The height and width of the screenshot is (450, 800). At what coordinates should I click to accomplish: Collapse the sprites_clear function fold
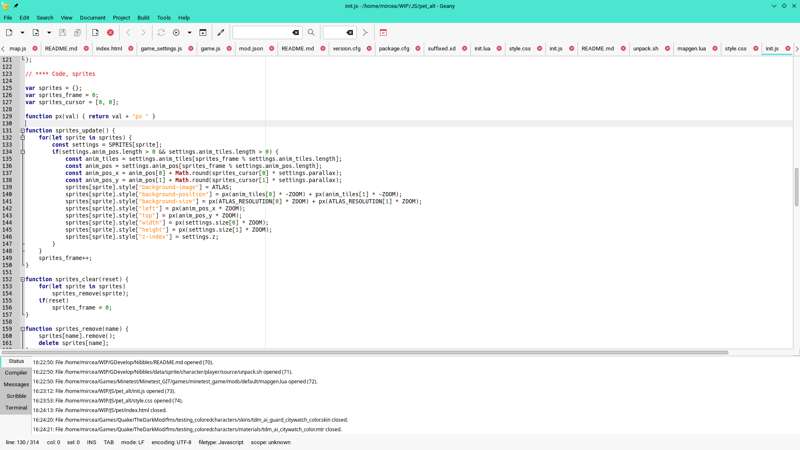tap(22, 280)
